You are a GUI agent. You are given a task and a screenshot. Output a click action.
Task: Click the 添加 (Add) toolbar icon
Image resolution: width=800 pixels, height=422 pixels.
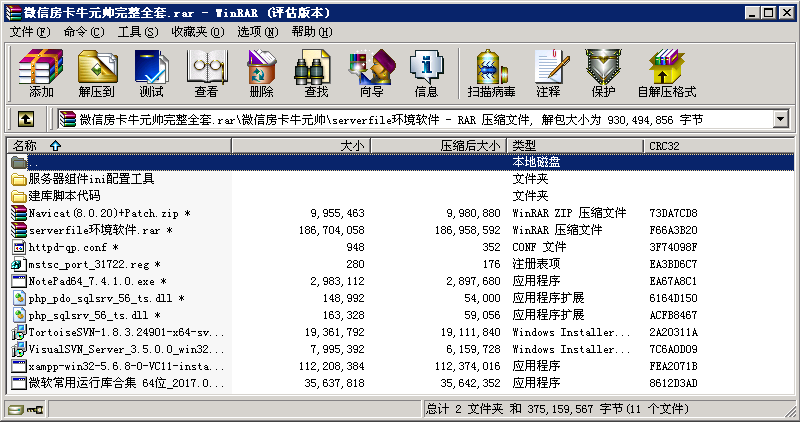pos(41,74)
